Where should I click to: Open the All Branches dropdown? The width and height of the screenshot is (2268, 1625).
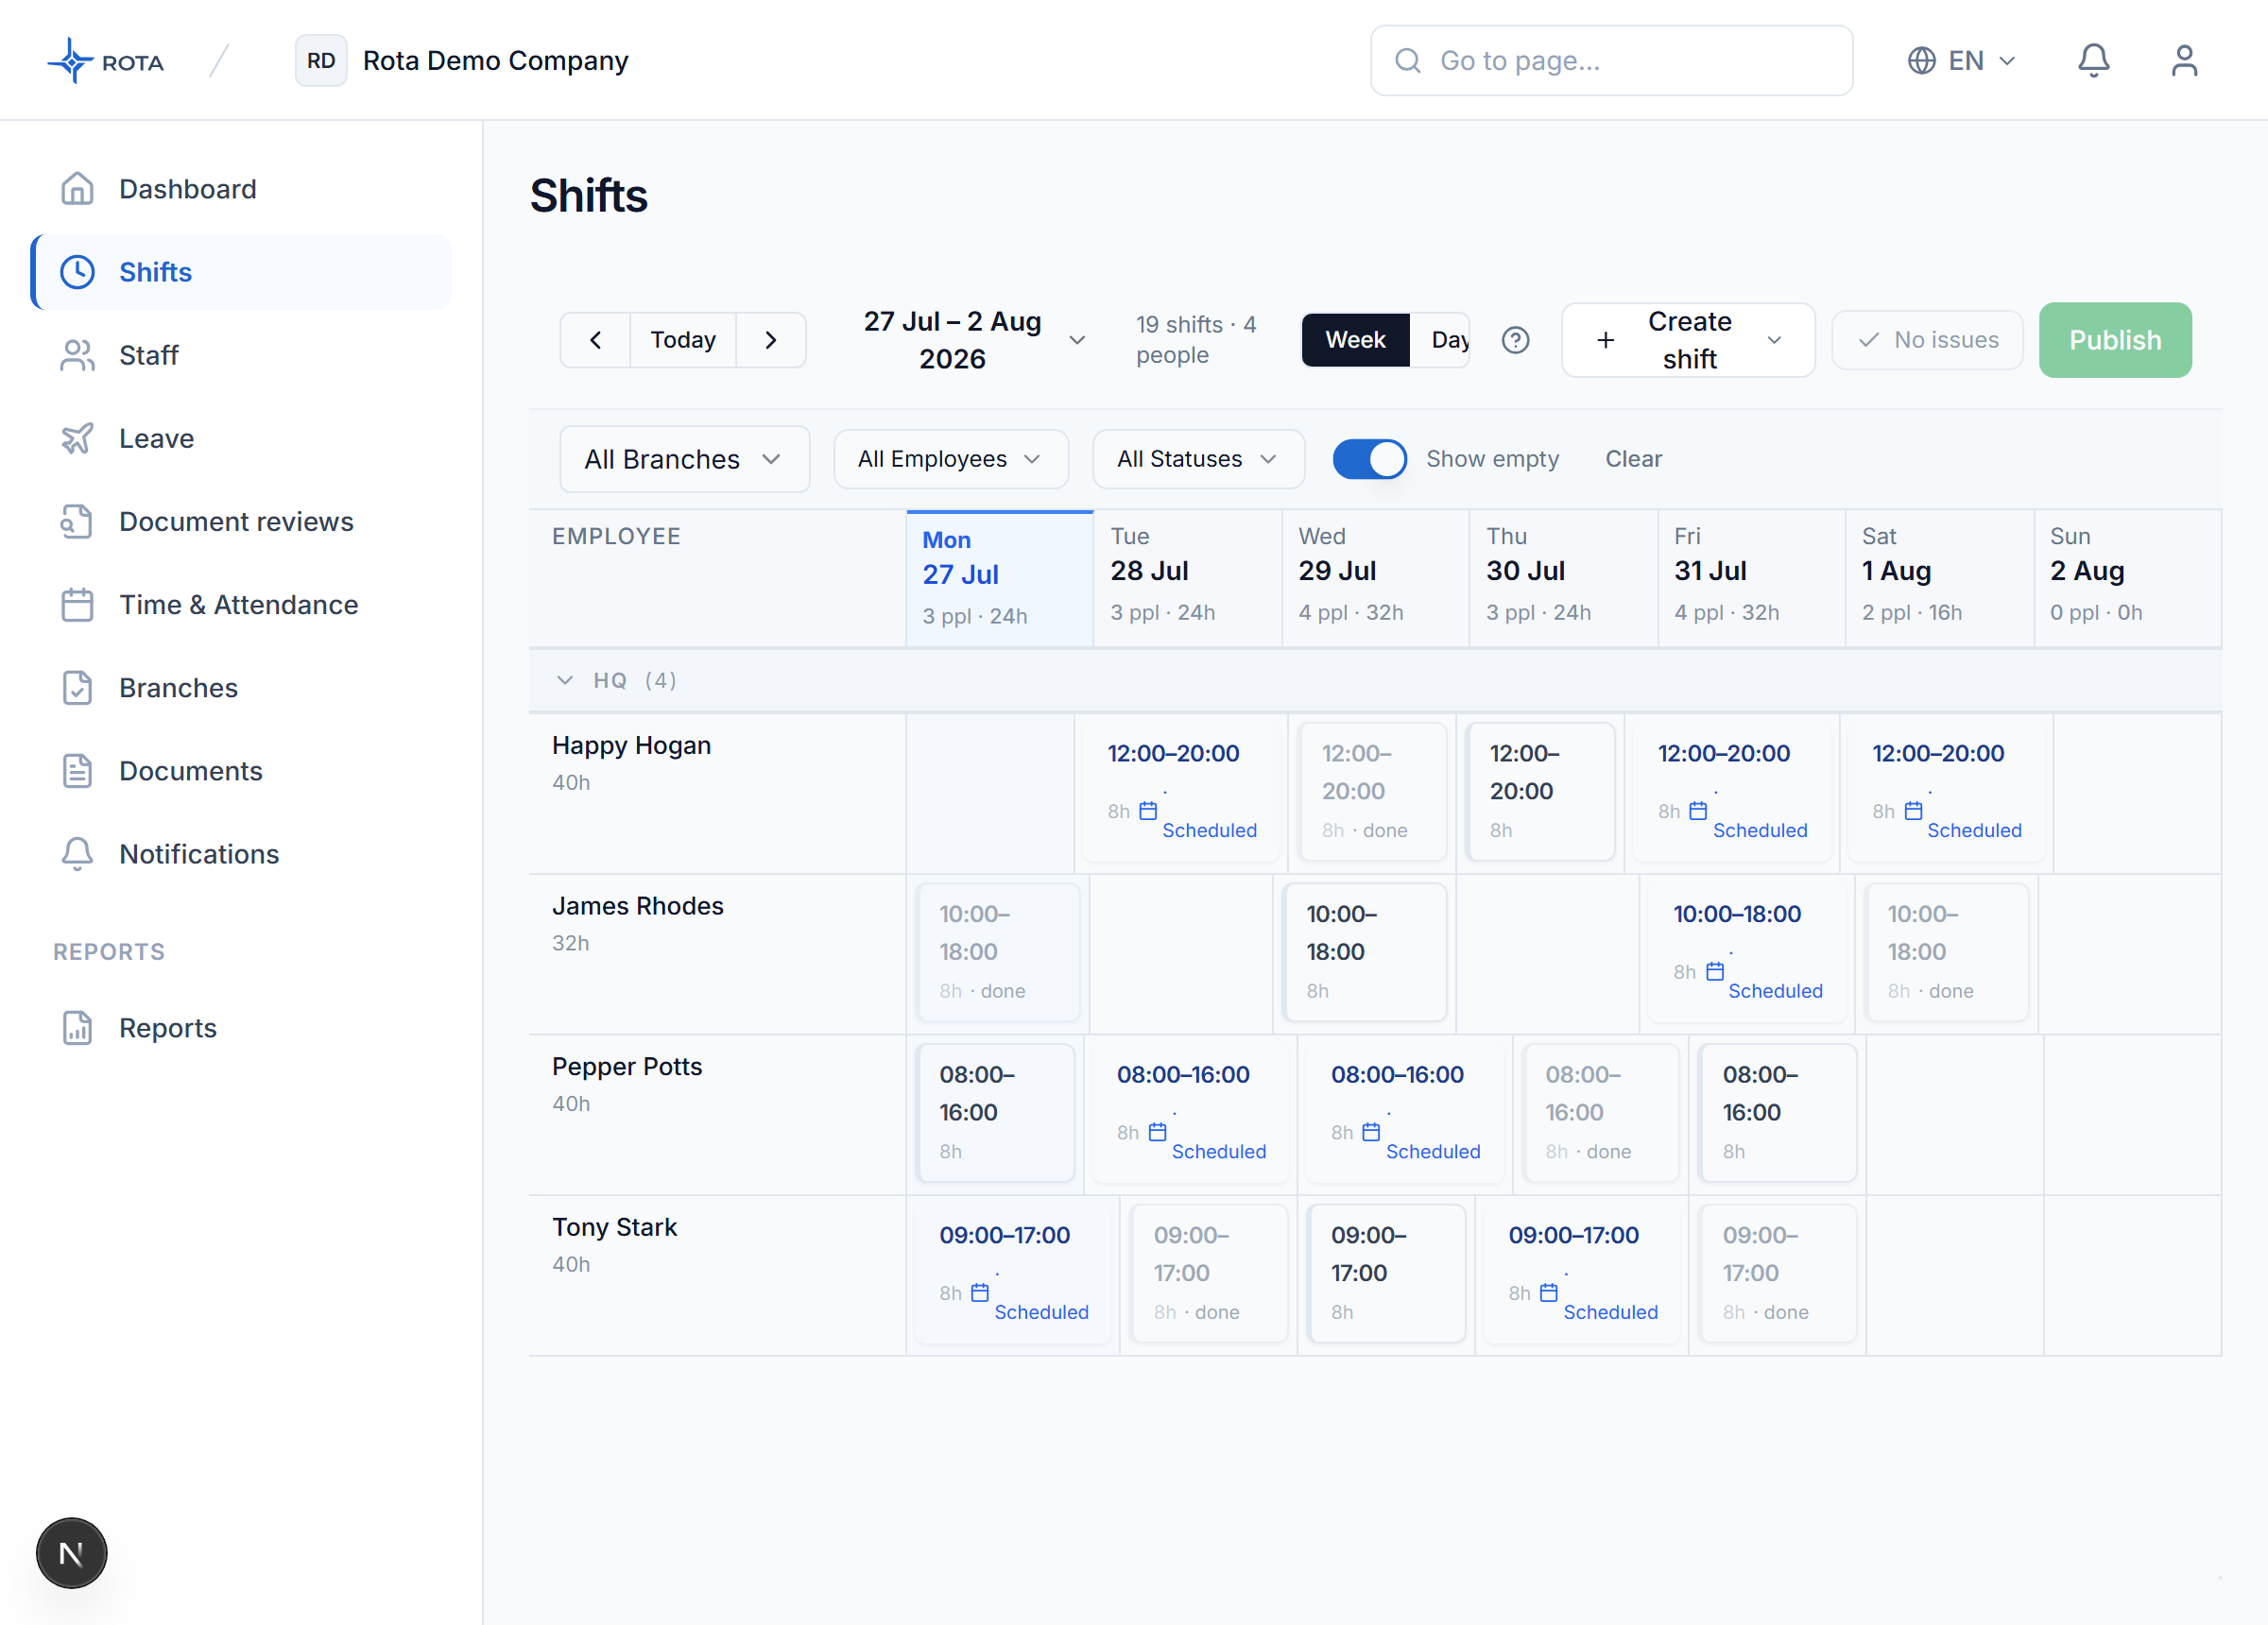(x=684, y=459)
